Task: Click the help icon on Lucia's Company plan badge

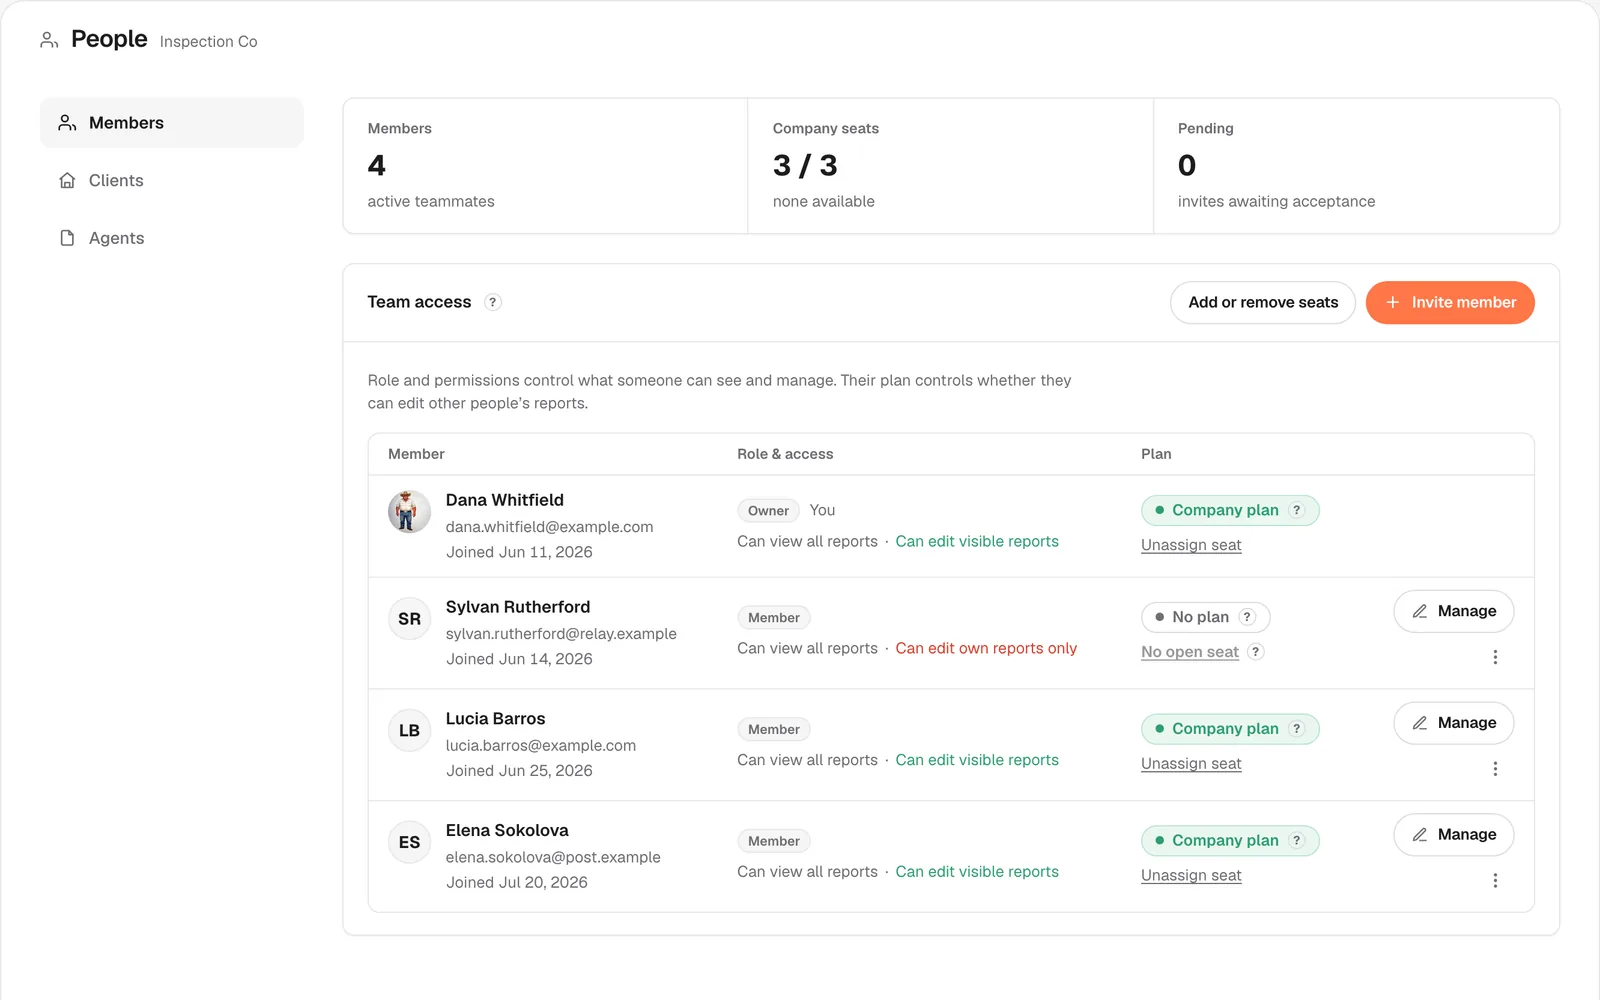Action: [1297, 729]
